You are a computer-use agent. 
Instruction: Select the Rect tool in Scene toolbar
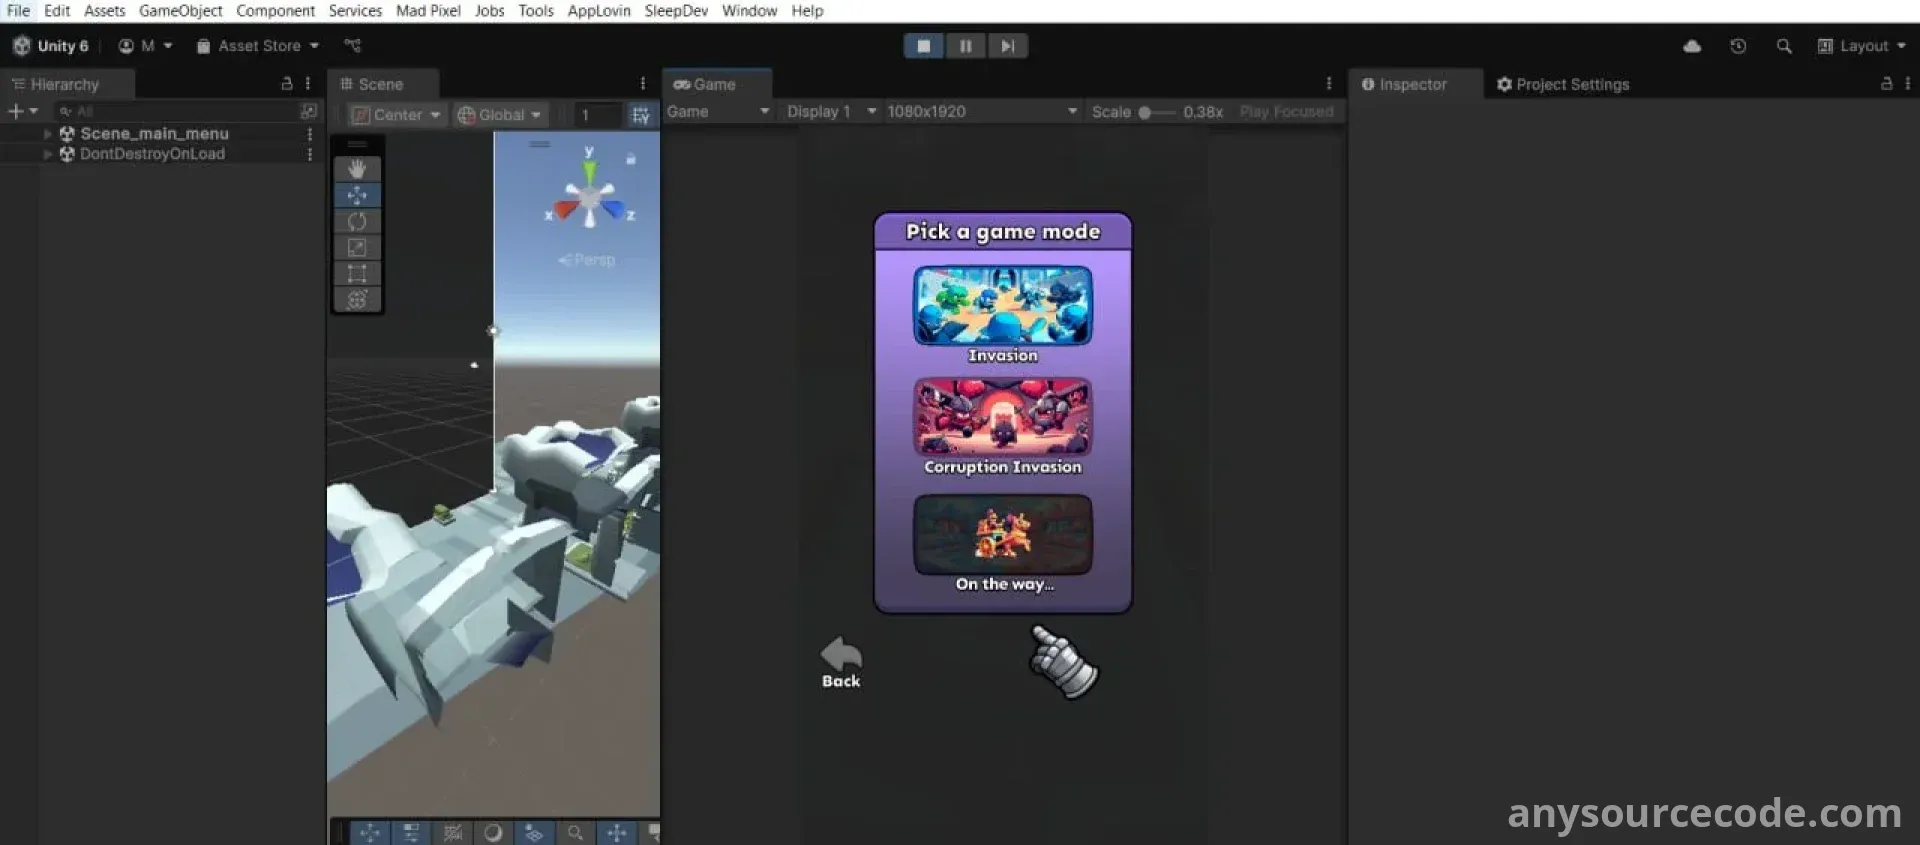point(357,273)
